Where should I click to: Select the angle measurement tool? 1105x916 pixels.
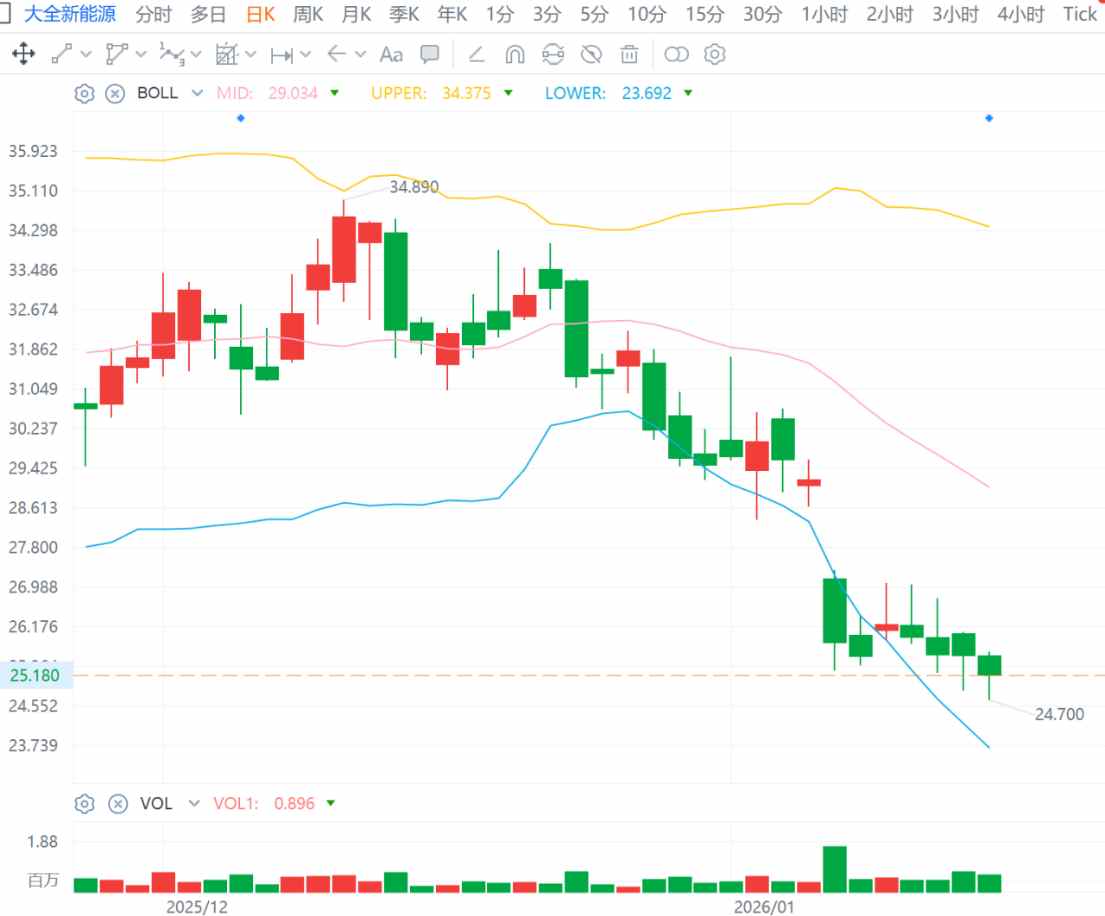coord(477,54)
